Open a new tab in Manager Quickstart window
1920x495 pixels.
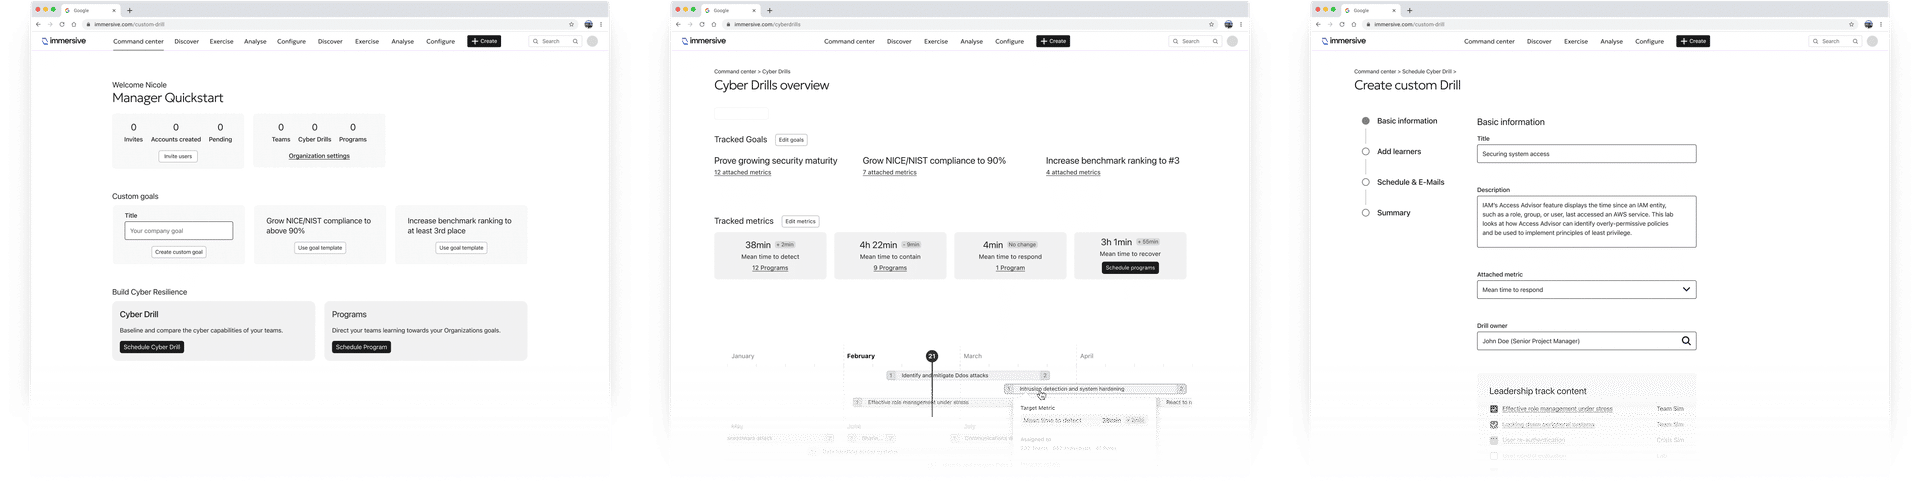(x=129, y=10)
